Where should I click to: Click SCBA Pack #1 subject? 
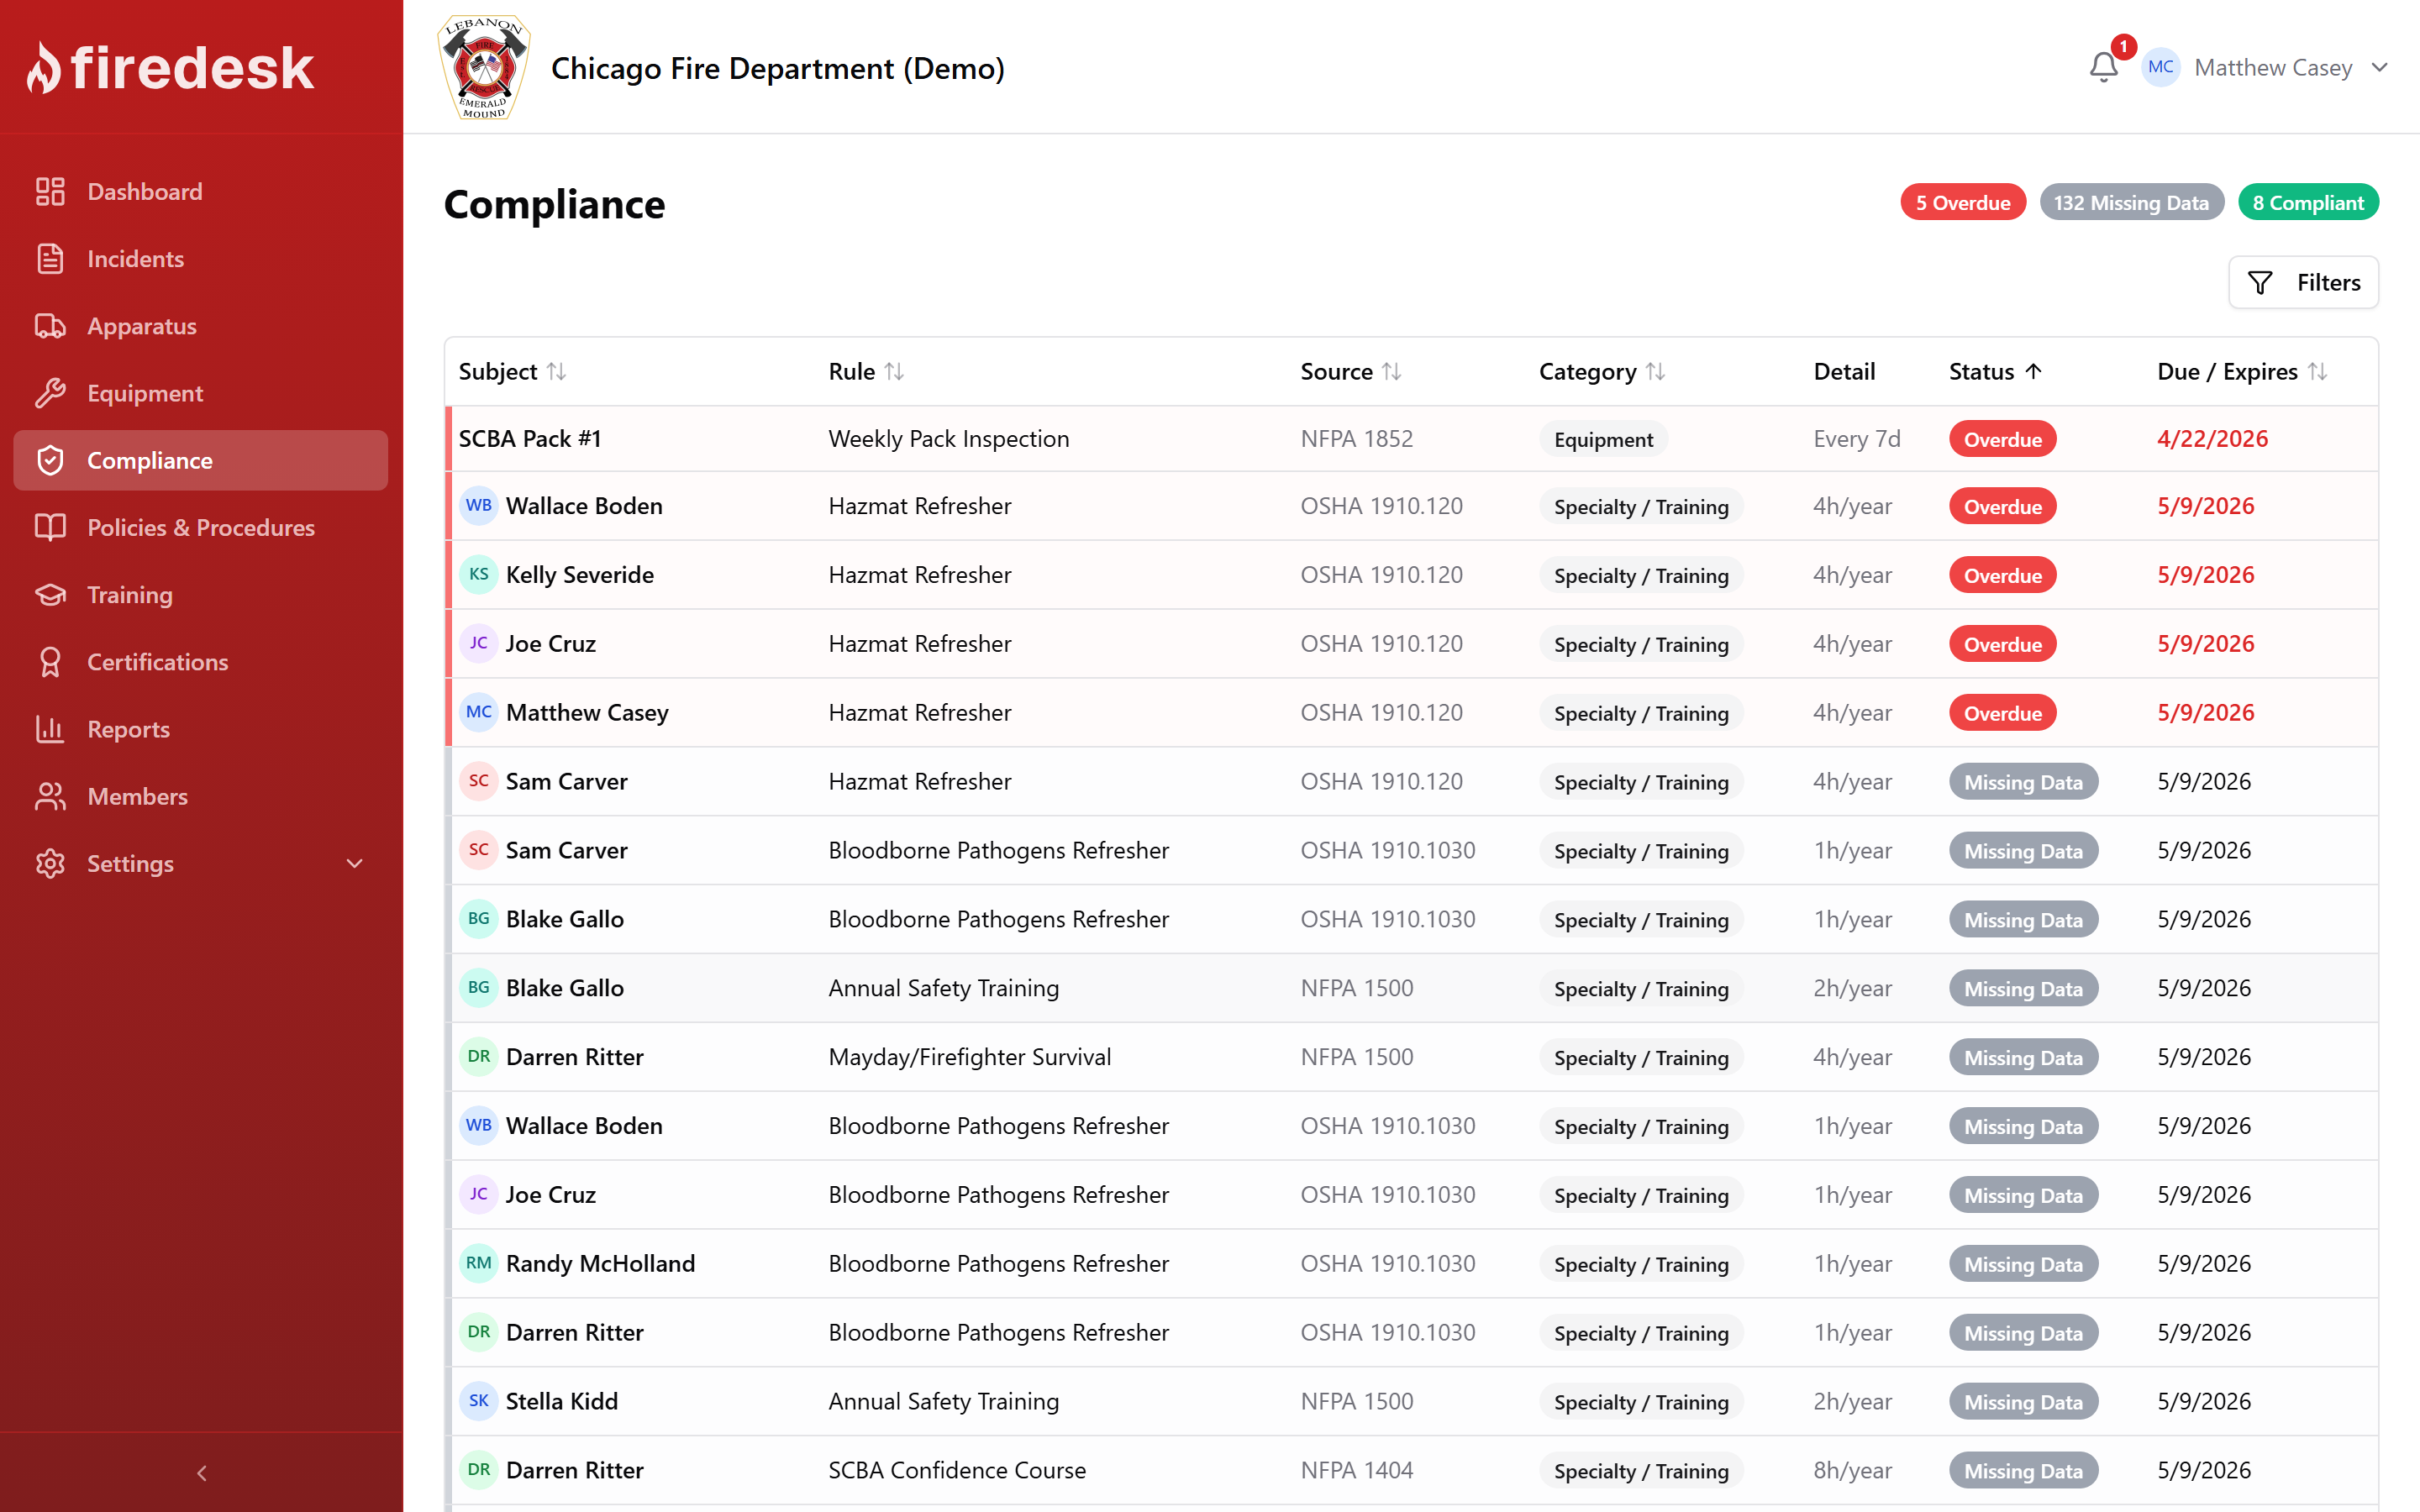pos(530,438)
